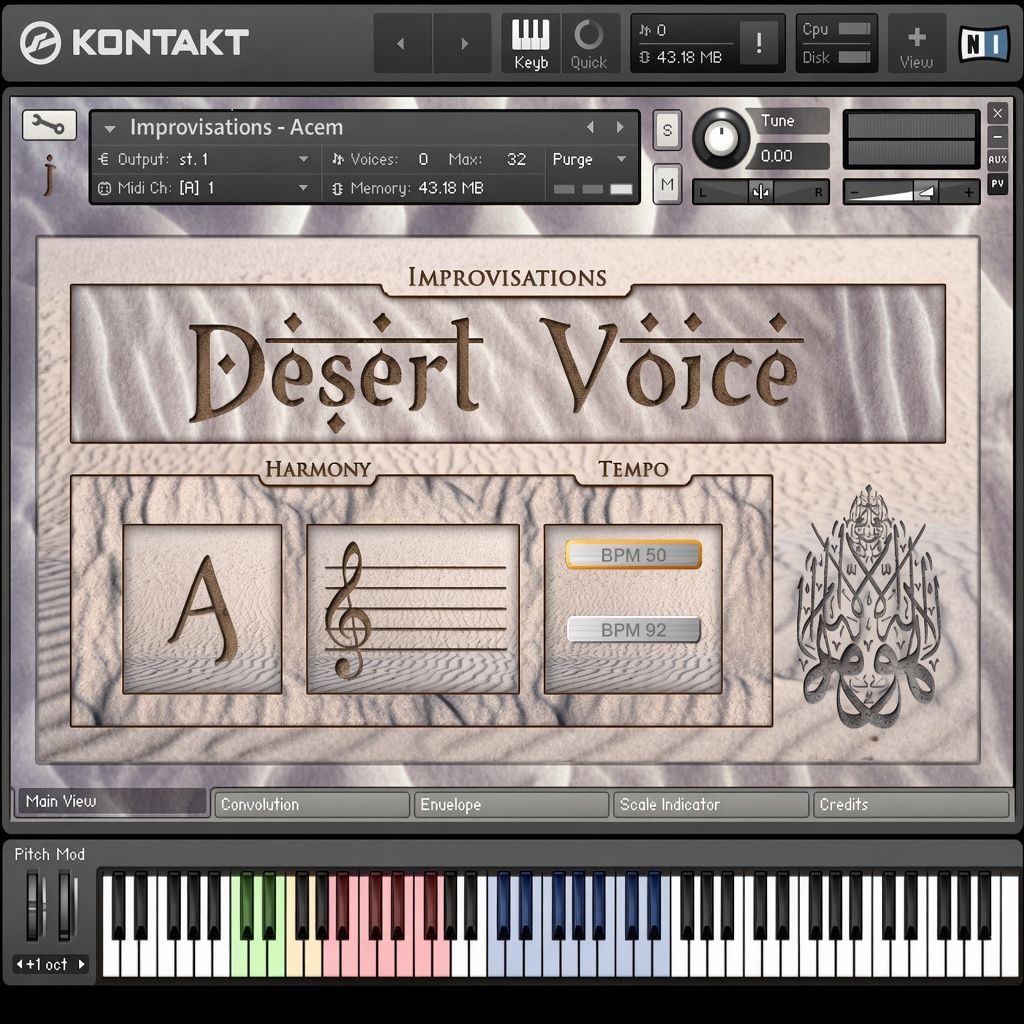Screen dimensions: 1024x1024
Task: Open the Purge dropdown menu
Action: [x=590, y=159]
